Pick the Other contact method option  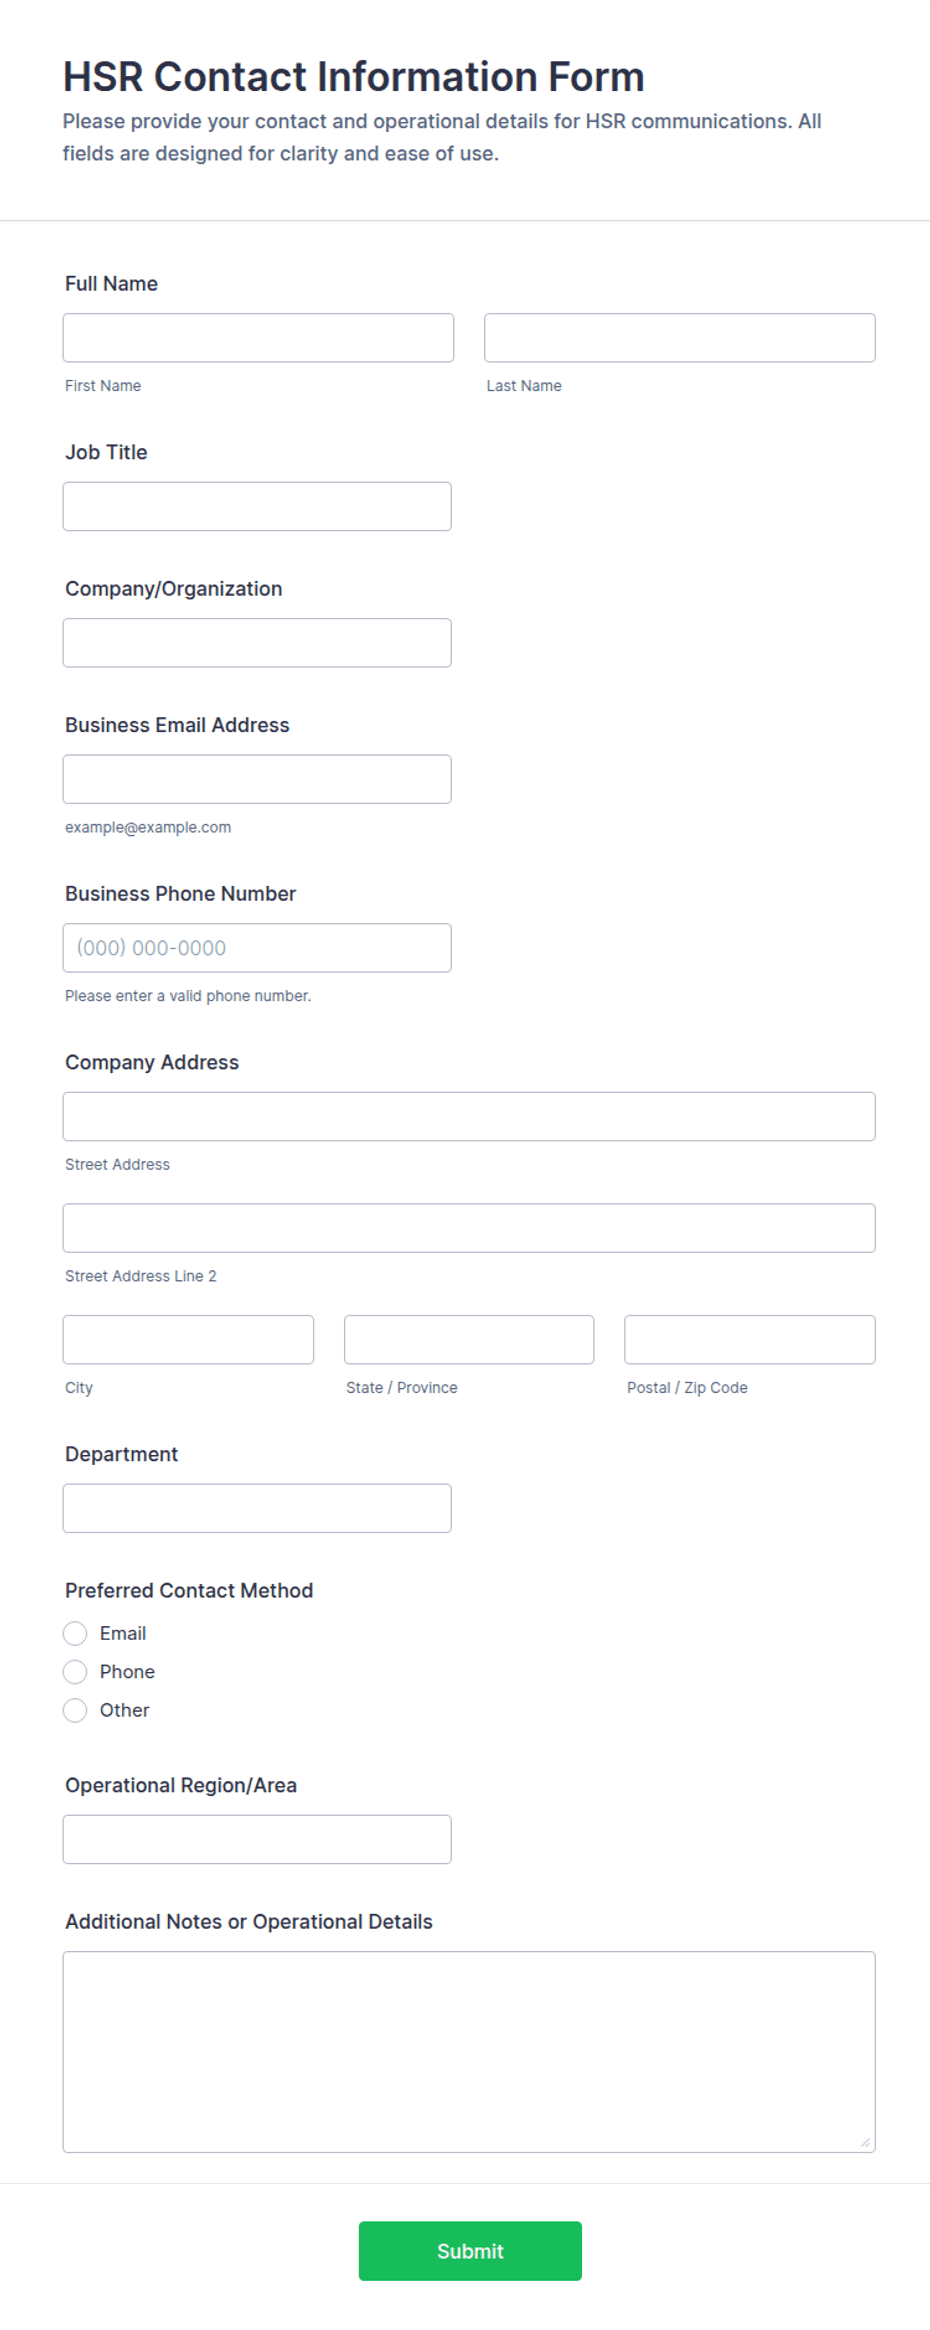pyautogui.click(x=75, y=1710)
